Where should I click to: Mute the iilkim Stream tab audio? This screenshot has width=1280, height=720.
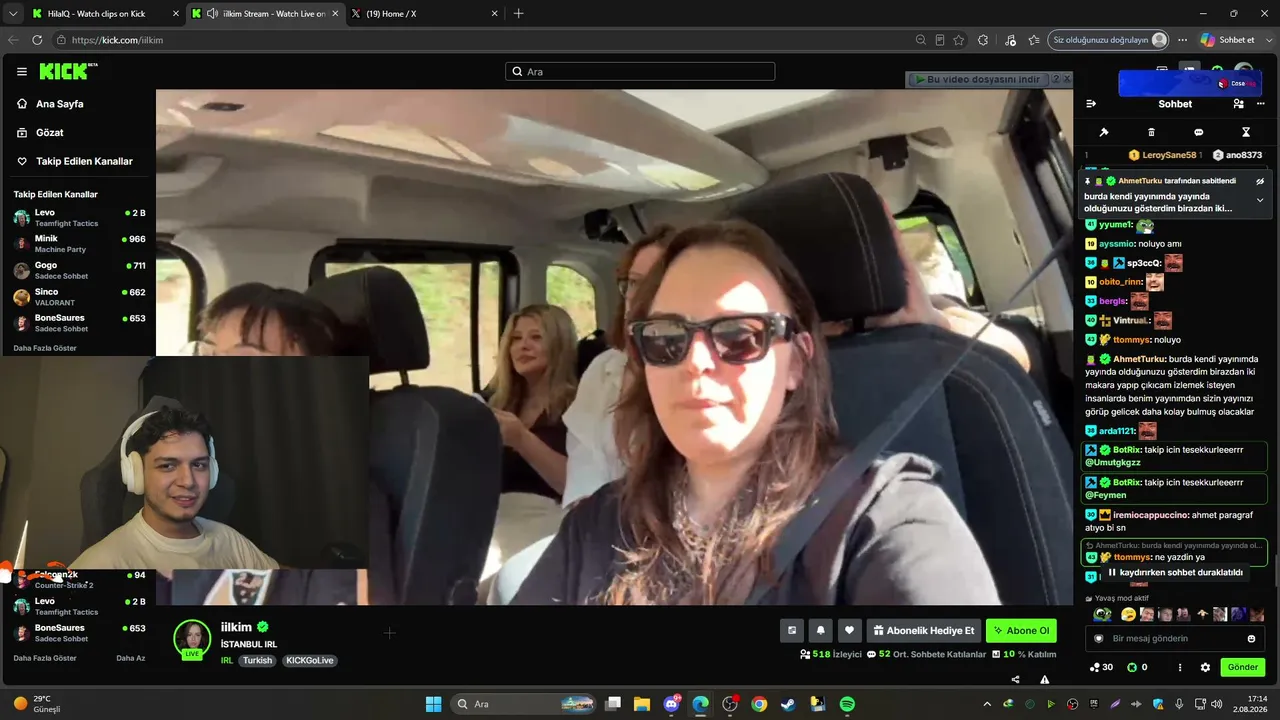(212, 14)
